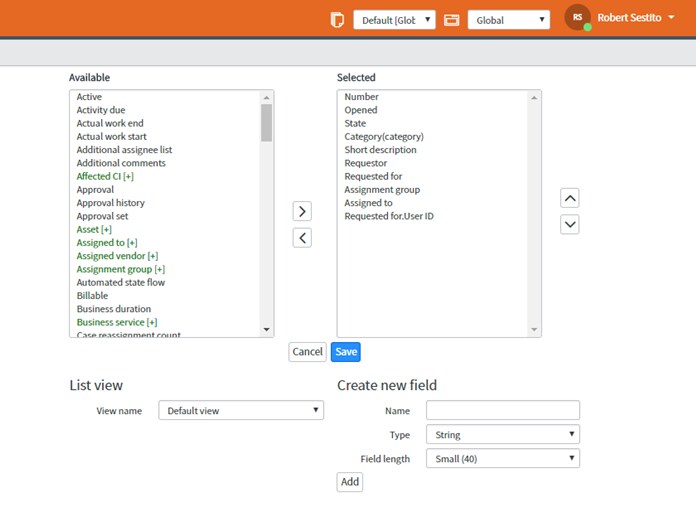Click the Cancel button
The width and height of the screenshot is (696, 505).
click(x=307, y=352)
